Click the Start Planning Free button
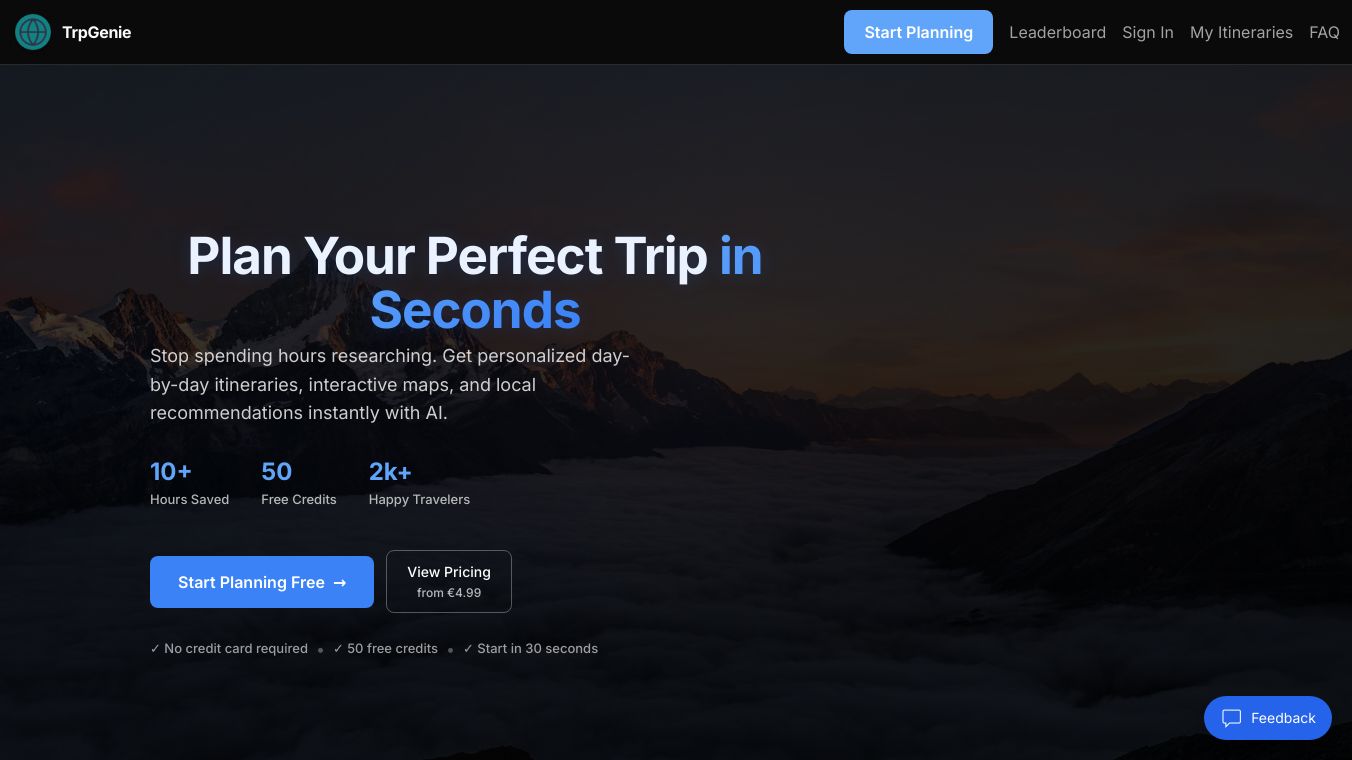The width and height of the screenshot is (1352, 760). click(262, 582)
